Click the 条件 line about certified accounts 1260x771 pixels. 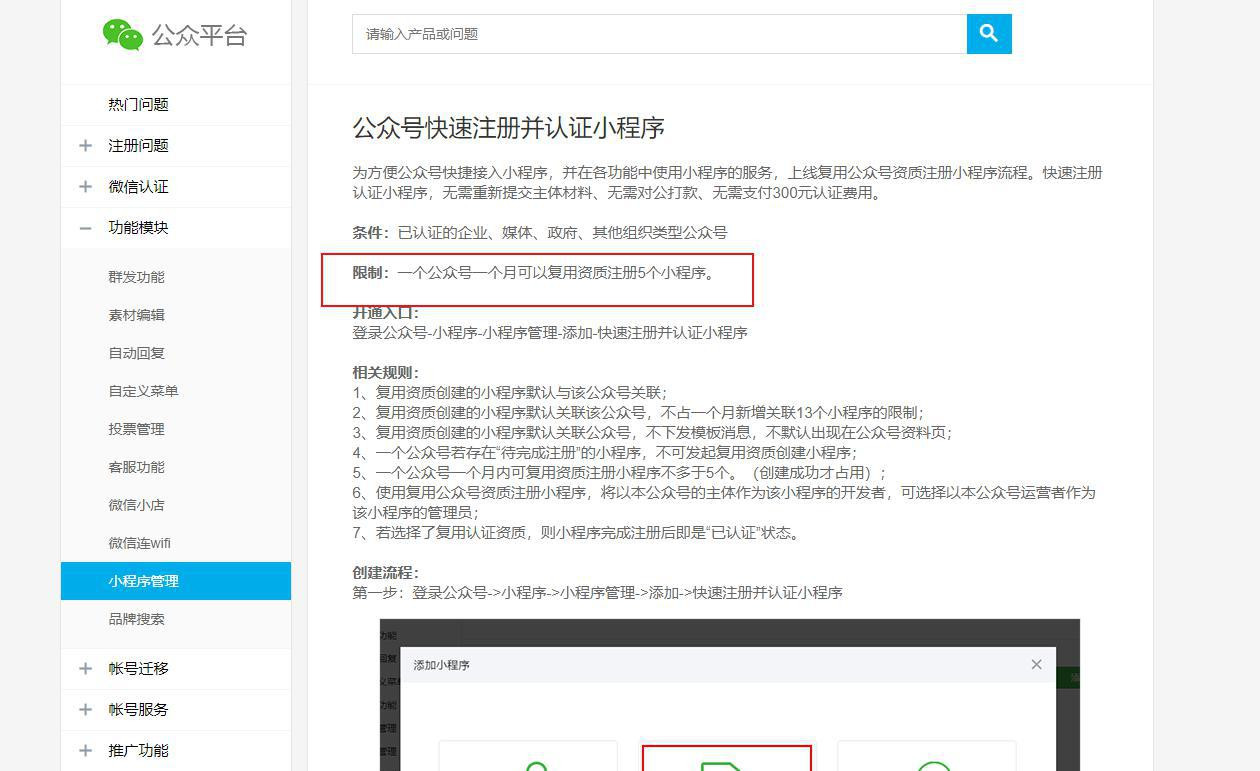(540, 233)
